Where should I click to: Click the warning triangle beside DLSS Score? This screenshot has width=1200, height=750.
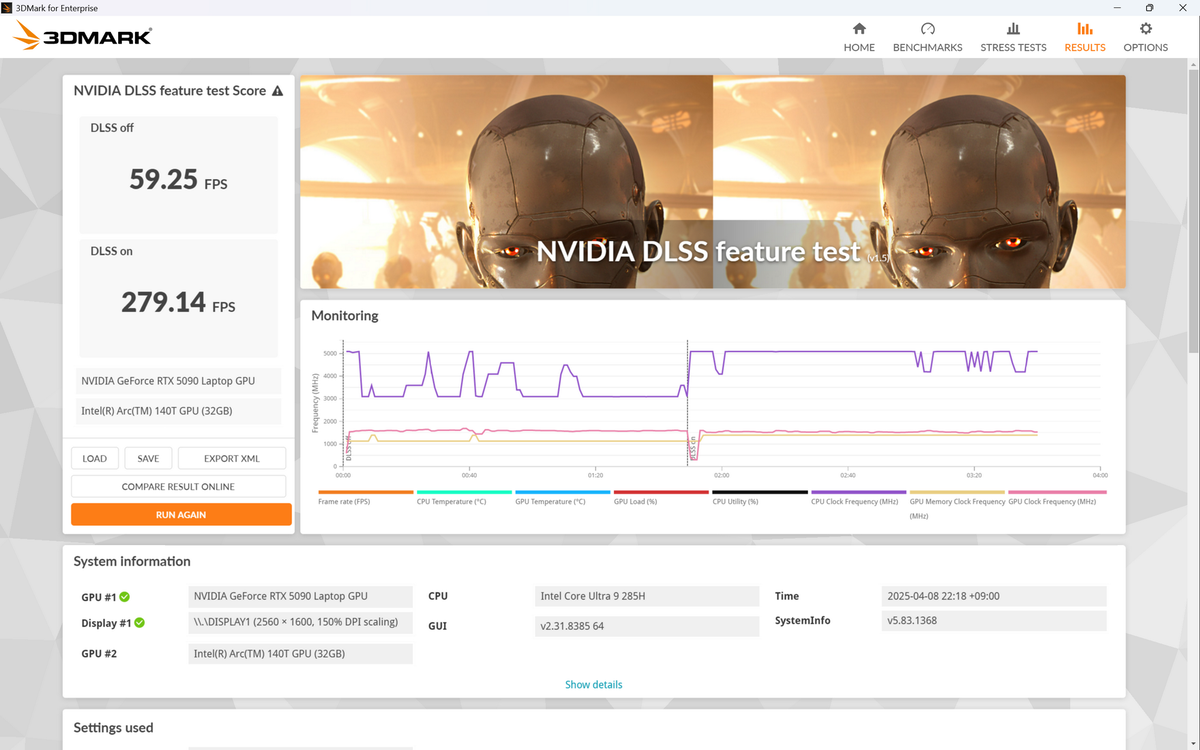[x=277, y=91]
